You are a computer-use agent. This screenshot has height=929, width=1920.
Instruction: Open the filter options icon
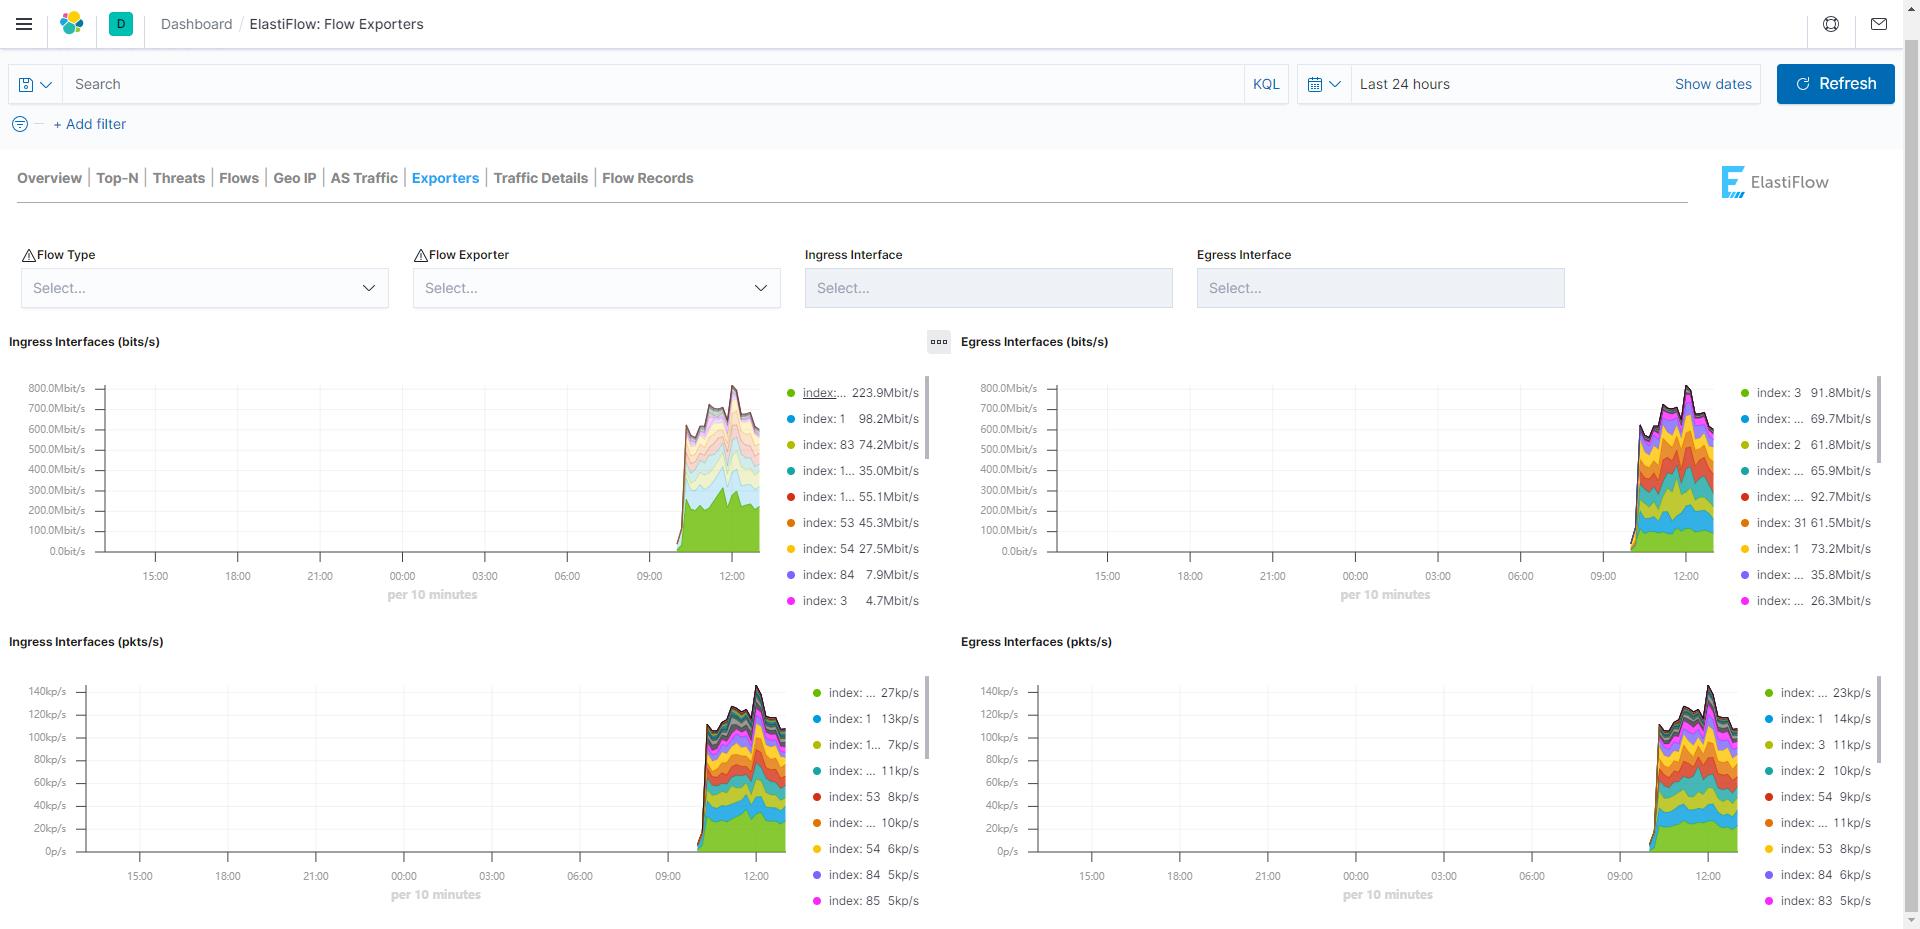(x=20, y=124)
